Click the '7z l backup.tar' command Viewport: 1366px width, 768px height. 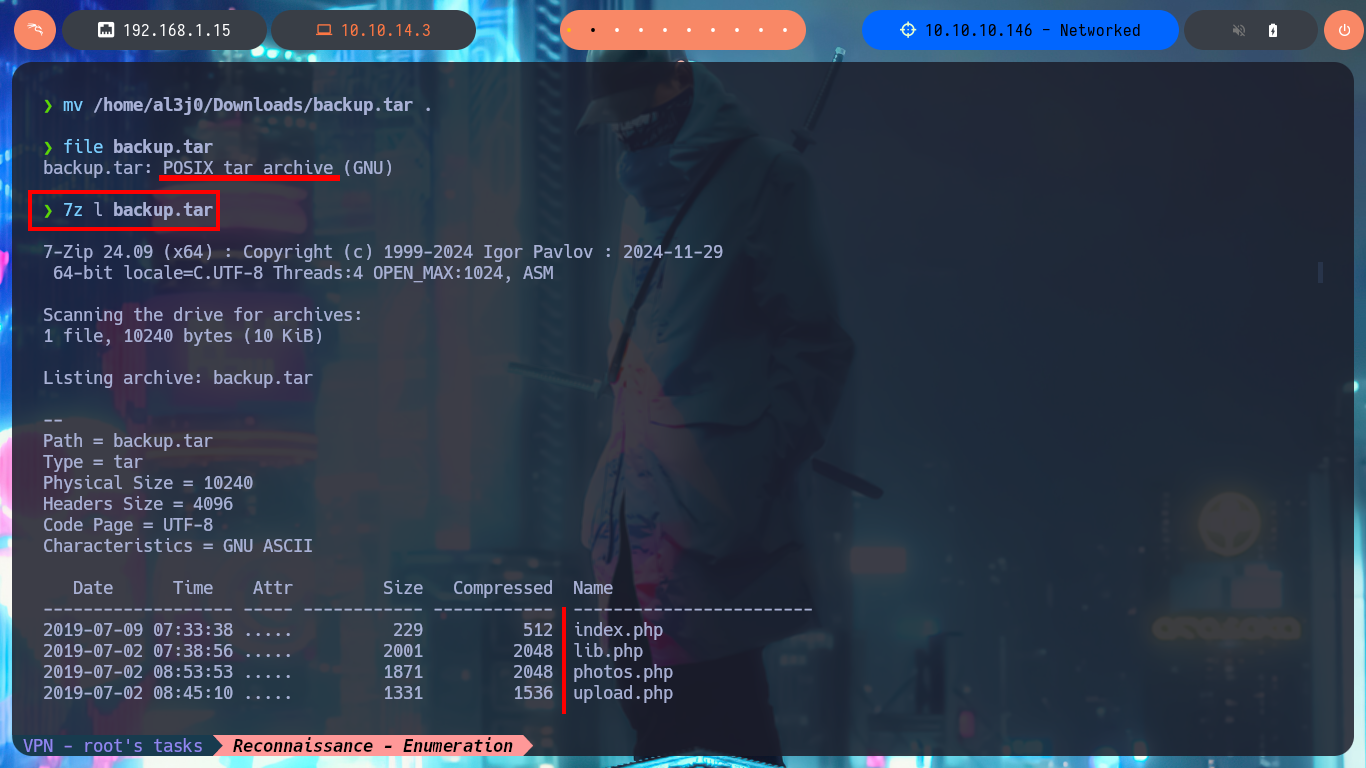click(138, 210)
